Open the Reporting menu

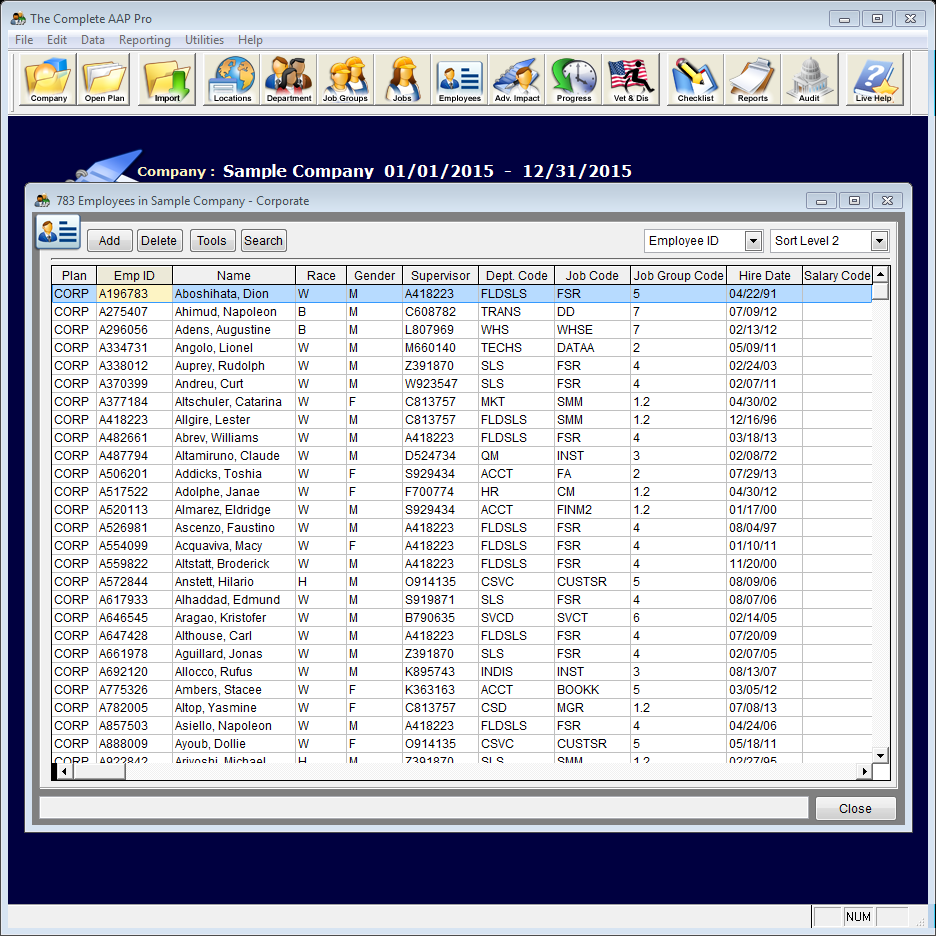pyautogui.click(x=144, y=40)
